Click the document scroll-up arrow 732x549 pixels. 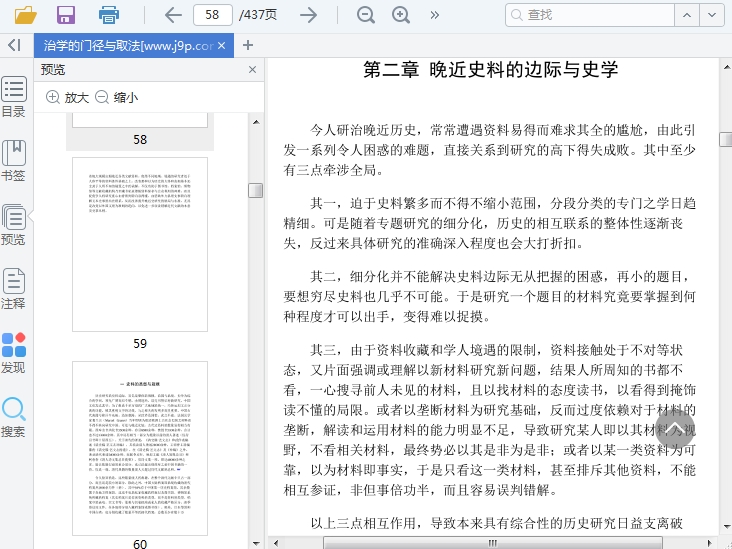pos(726,67)
